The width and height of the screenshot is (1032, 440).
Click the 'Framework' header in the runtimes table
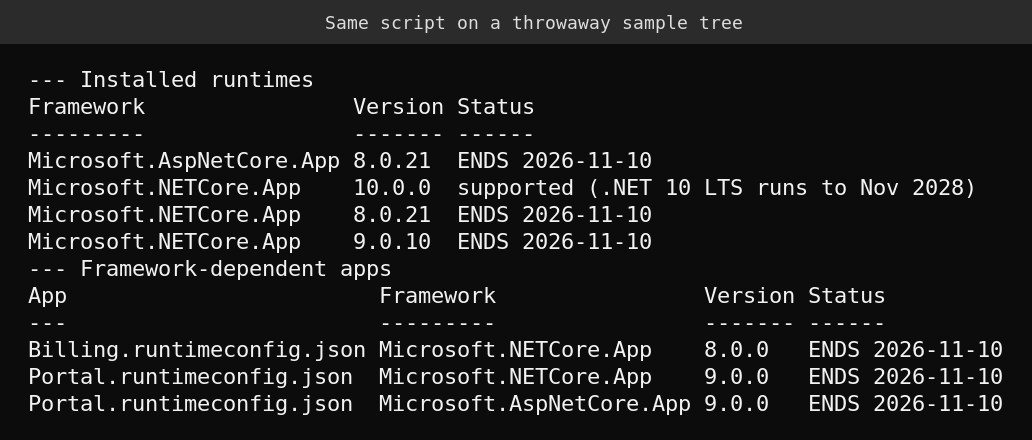[87, 107]
